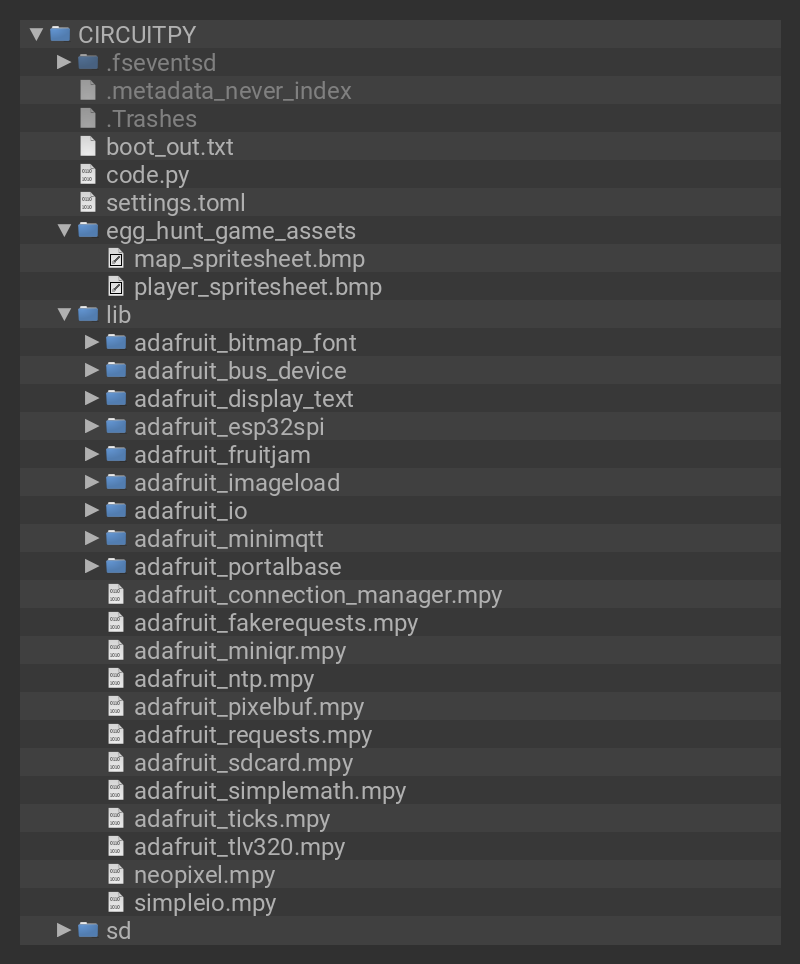Select adafruit_connection_manager.mpy in the list

pyautogui.click(x=317, y=595)
